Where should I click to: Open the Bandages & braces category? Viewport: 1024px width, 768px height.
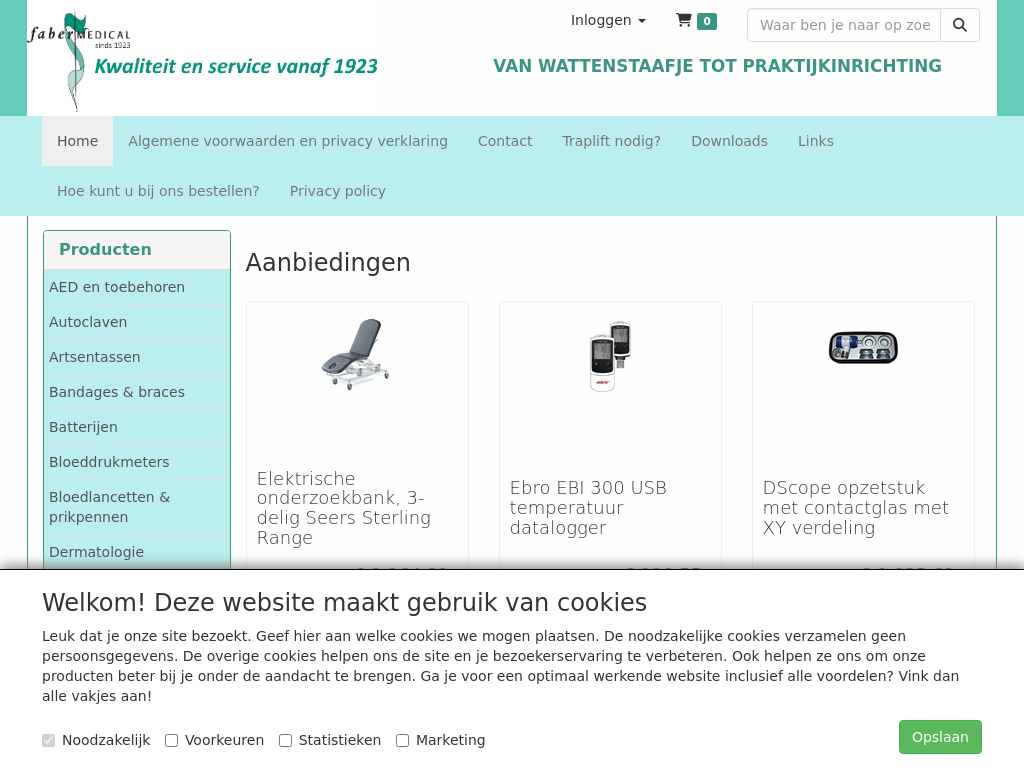[137, 392]
